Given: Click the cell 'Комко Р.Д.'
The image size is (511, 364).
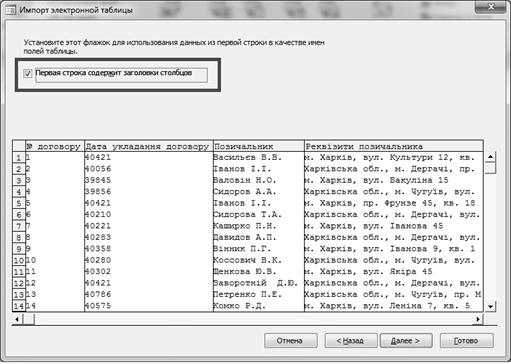Looking at the screenshot, I should [259, 306].
